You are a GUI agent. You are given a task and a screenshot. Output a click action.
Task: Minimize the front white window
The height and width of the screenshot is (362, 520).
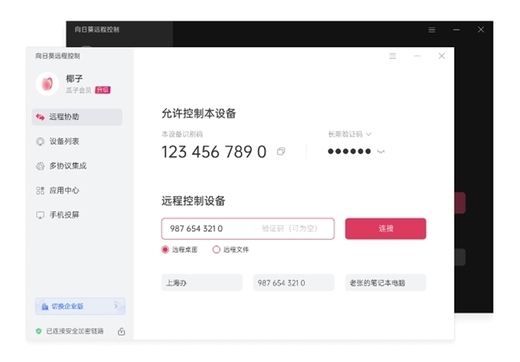tap(417, 56)
